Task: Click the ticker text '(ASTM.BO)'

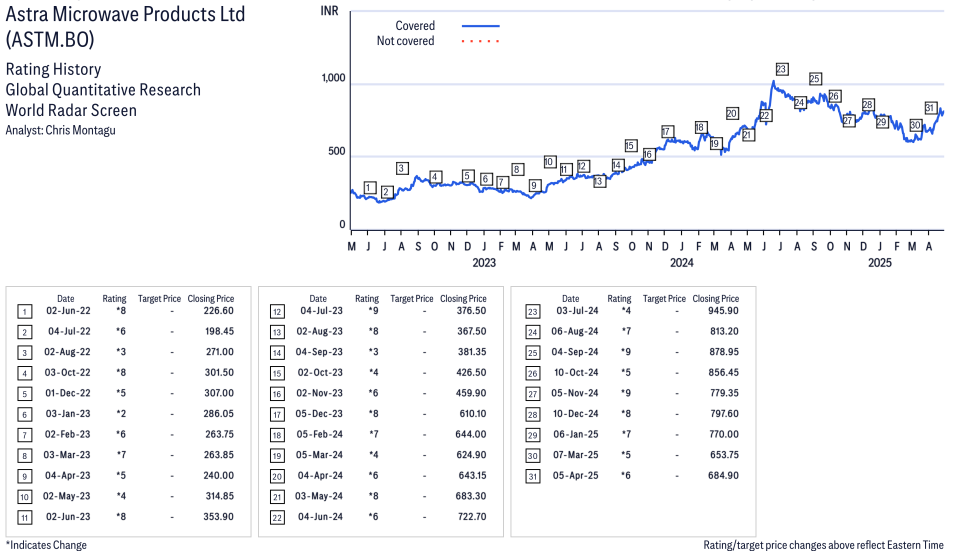Action: (50, 40)
